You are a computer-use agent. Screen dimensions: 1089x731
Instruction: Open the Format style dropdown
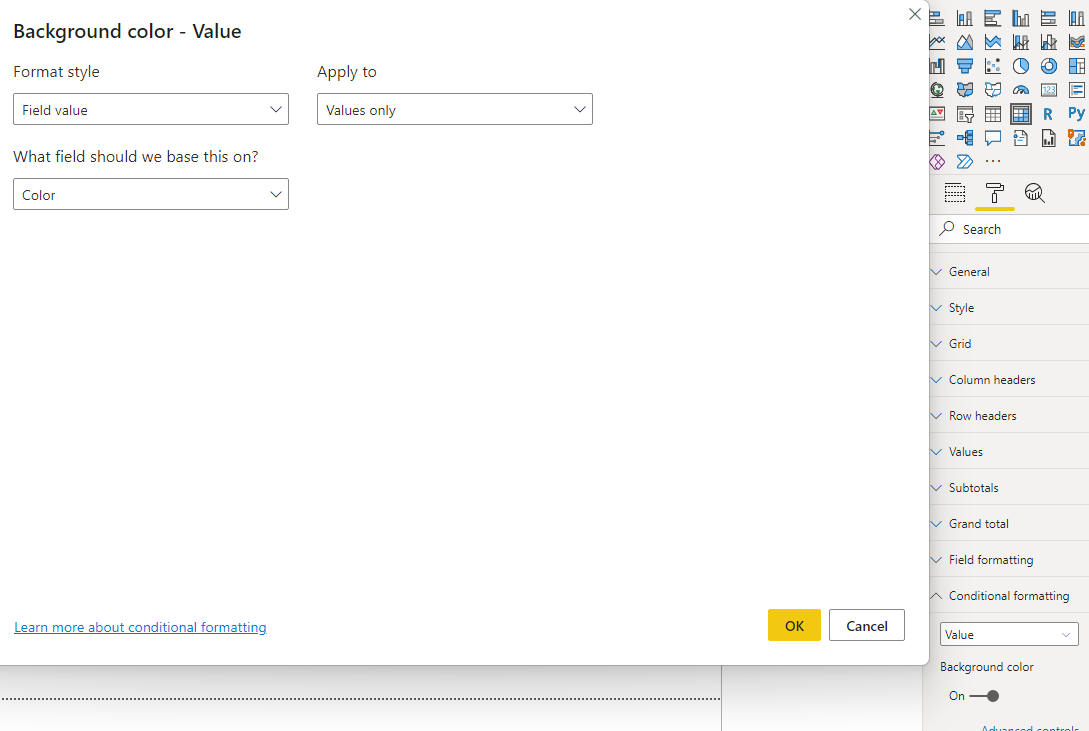[x=151, y=110]
